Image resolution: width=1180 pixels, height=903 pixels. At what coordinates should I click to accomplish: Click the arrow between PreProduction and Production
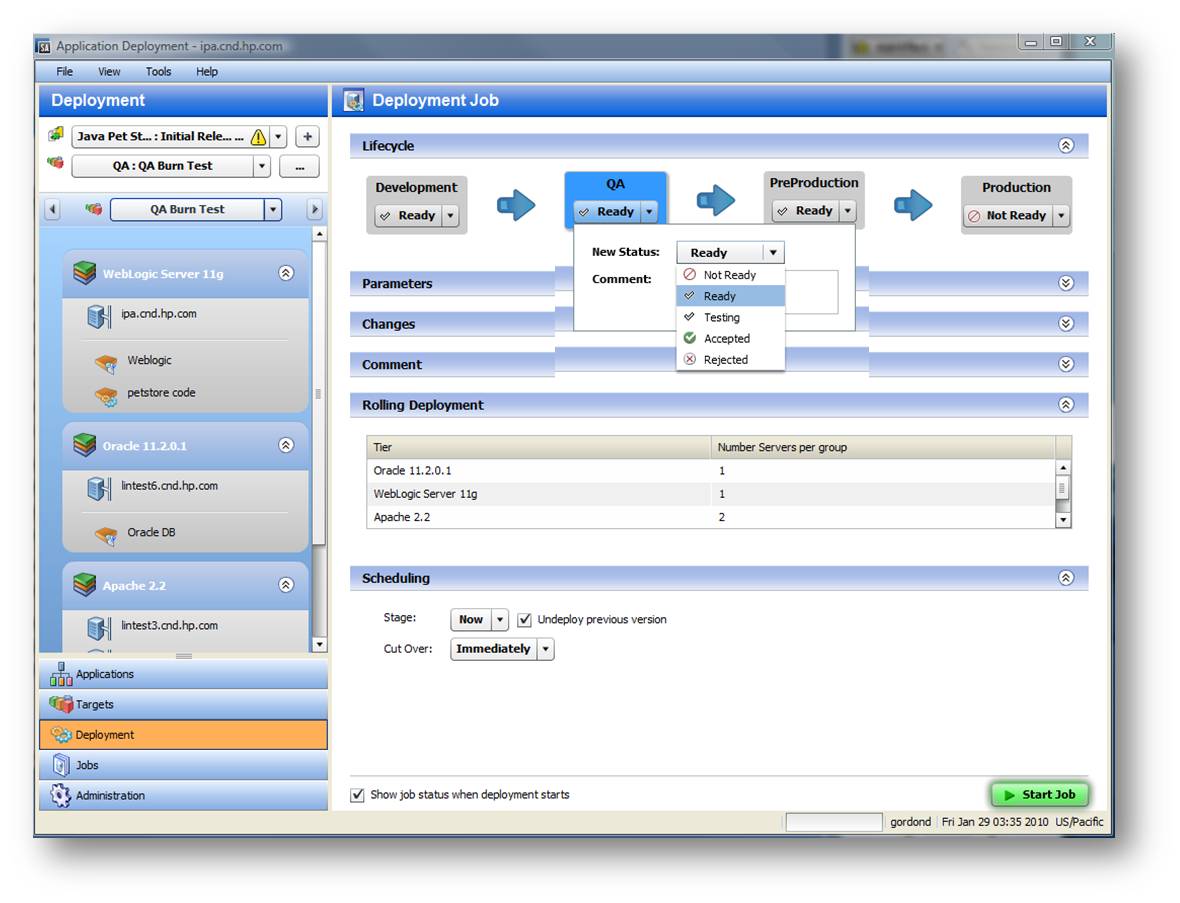point(913,204)
